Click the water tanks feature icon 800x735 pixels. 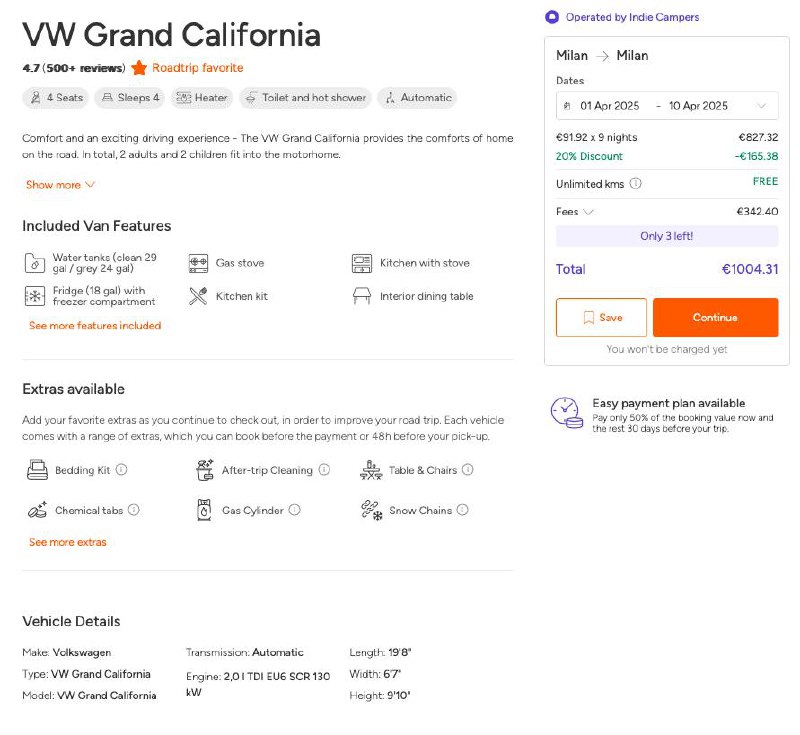(35, 263)
